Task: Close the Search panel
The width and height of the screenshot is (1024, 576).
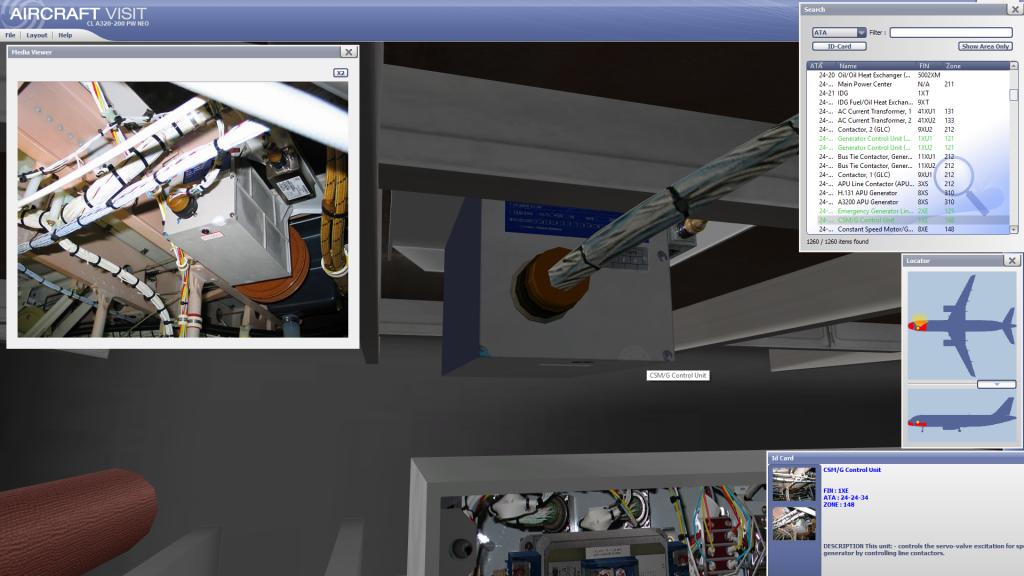Action: 1016,9
